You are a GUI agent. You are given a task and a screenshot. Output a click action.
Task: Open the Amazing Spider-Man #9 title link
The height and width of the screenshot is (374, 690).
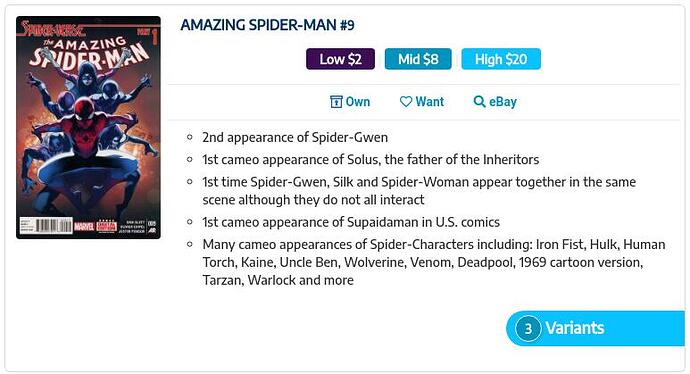[x=268, y=25]
